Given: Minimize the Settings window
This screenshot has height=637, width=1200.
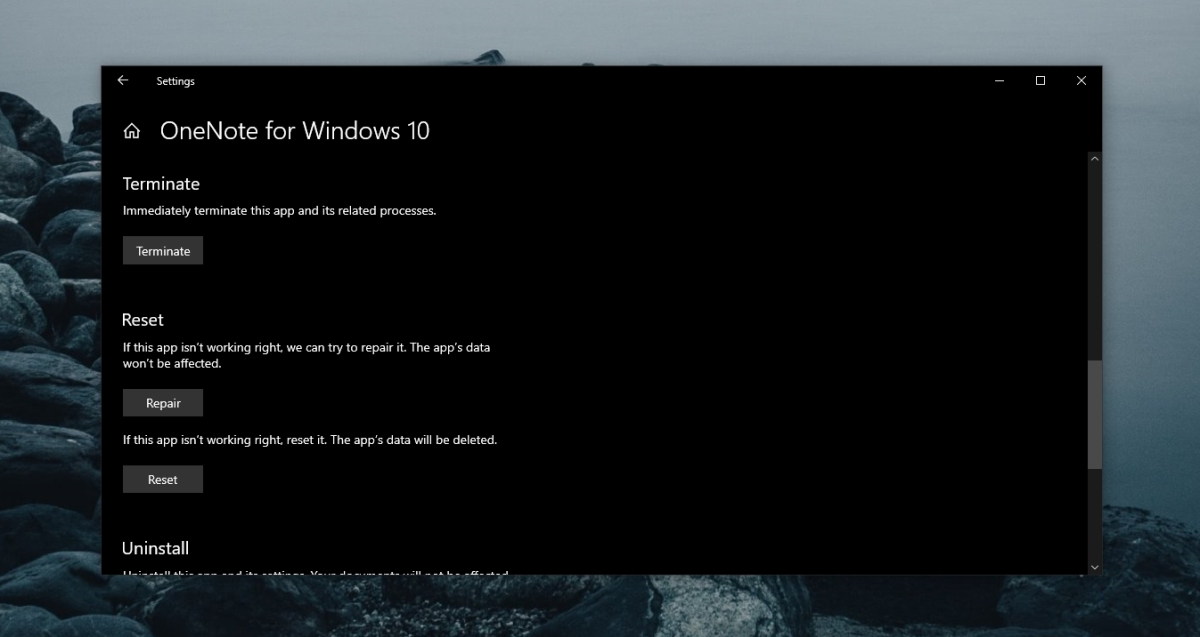Looking at the screenshot, I should 1000,81.
